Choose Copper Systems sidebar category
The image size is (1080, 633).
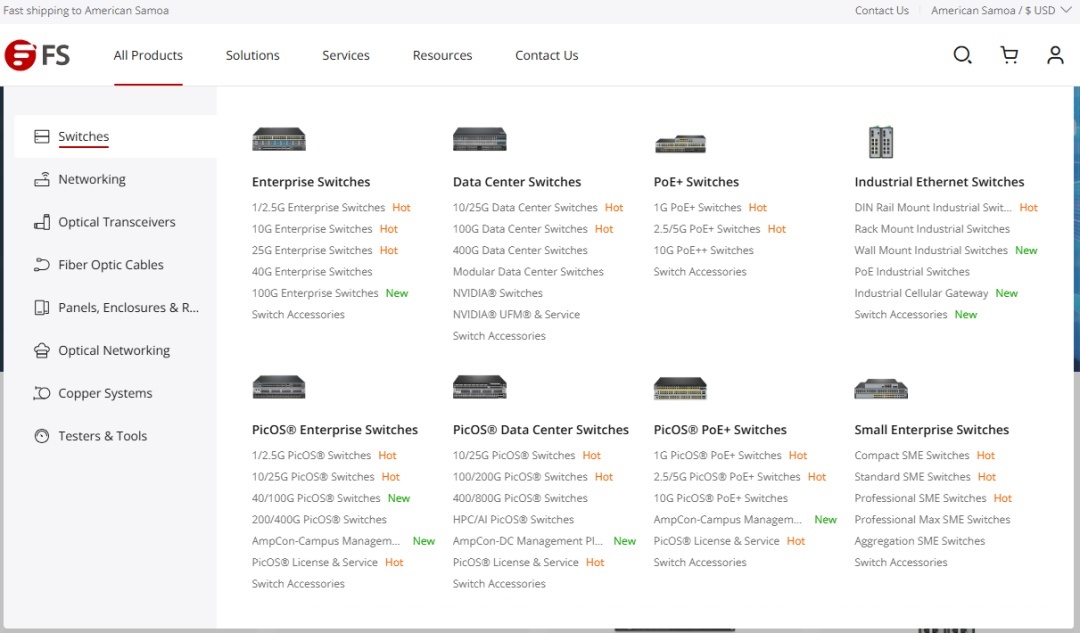(105, 393)
